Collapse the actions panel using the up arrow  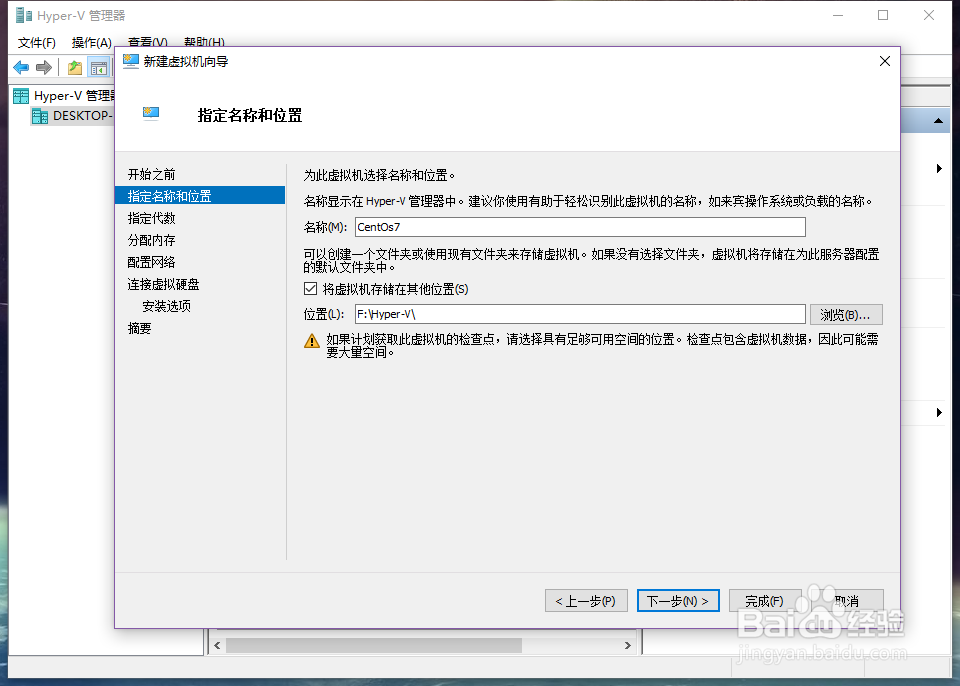[x=938, y=120]
